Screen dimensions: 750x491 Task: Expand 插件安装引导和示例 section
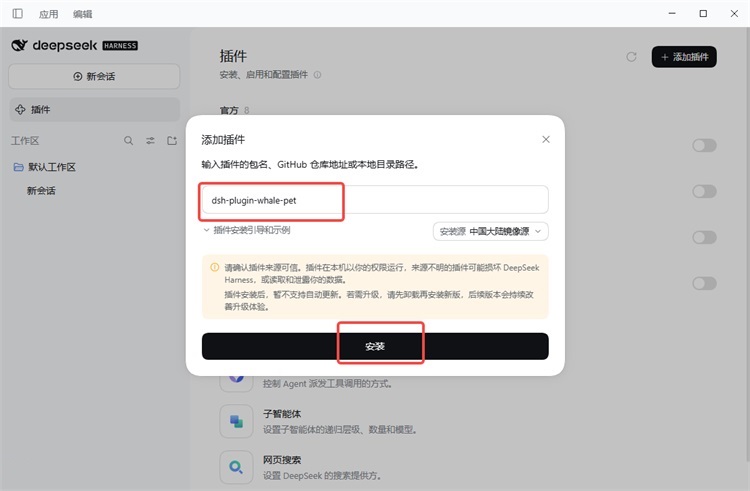(247, 230)
